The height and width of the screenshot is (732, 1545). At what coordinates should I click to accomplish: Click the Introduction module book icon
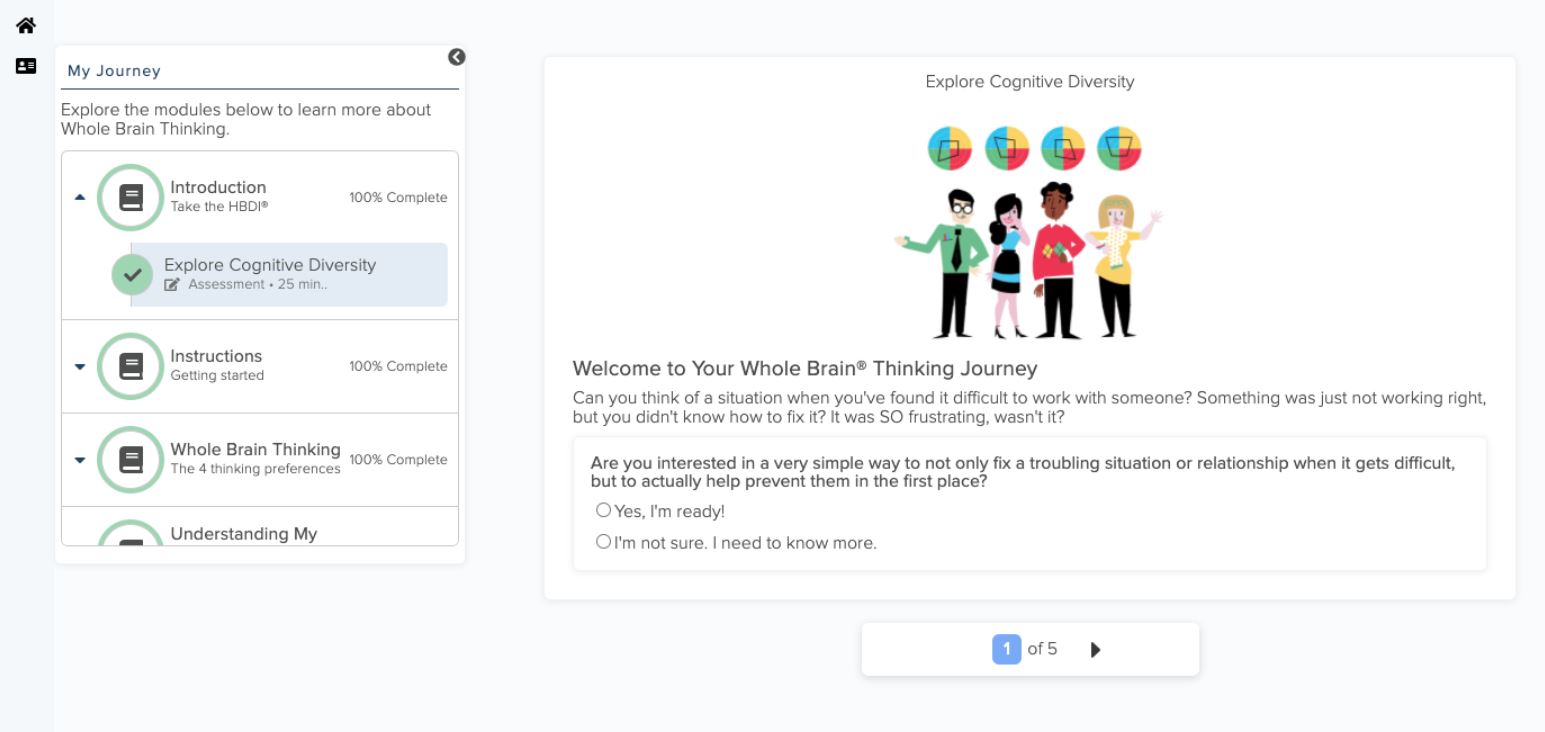tap(131, 197)
